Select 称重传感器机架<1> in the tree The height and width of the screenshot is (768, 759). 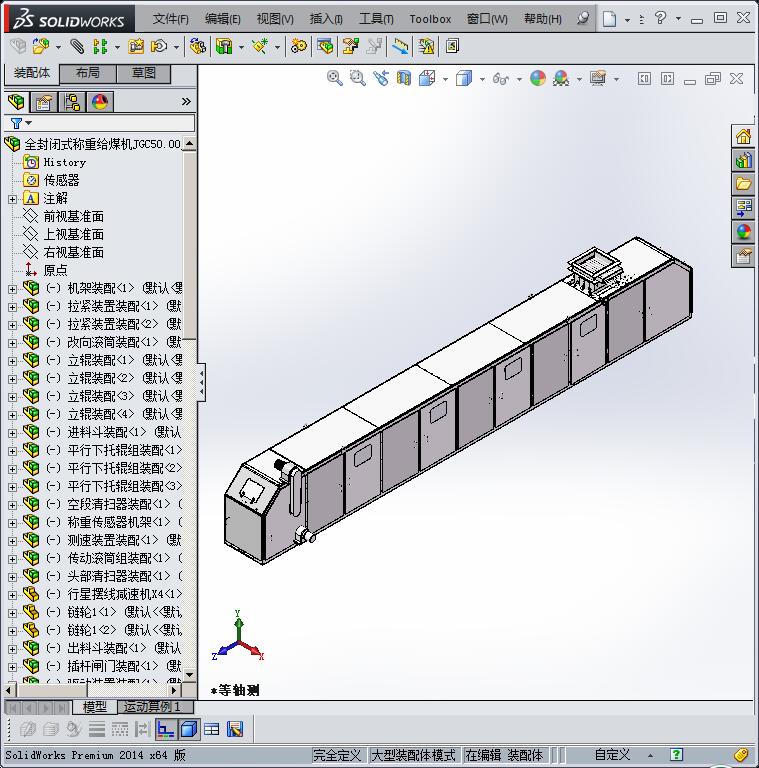pos(119,522)
